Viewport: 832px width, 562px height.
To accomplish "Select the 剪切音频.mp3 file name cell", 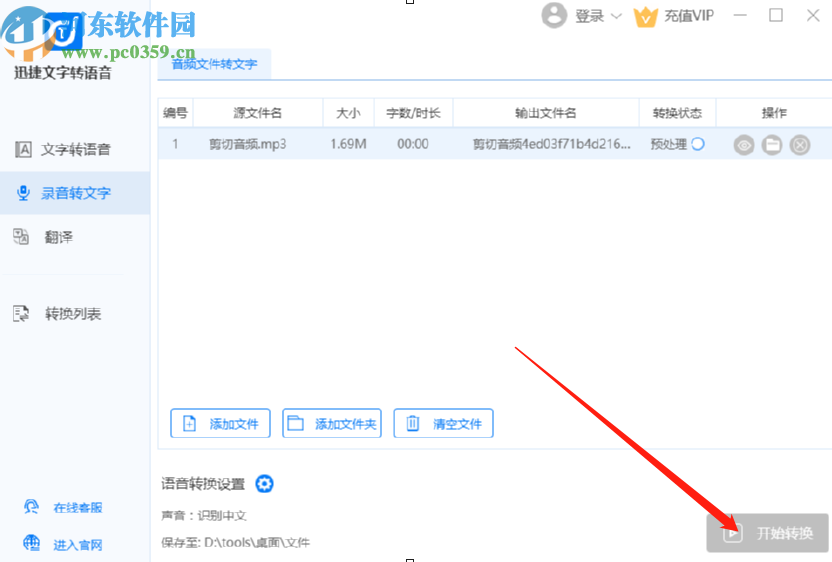I will point(247,144).
